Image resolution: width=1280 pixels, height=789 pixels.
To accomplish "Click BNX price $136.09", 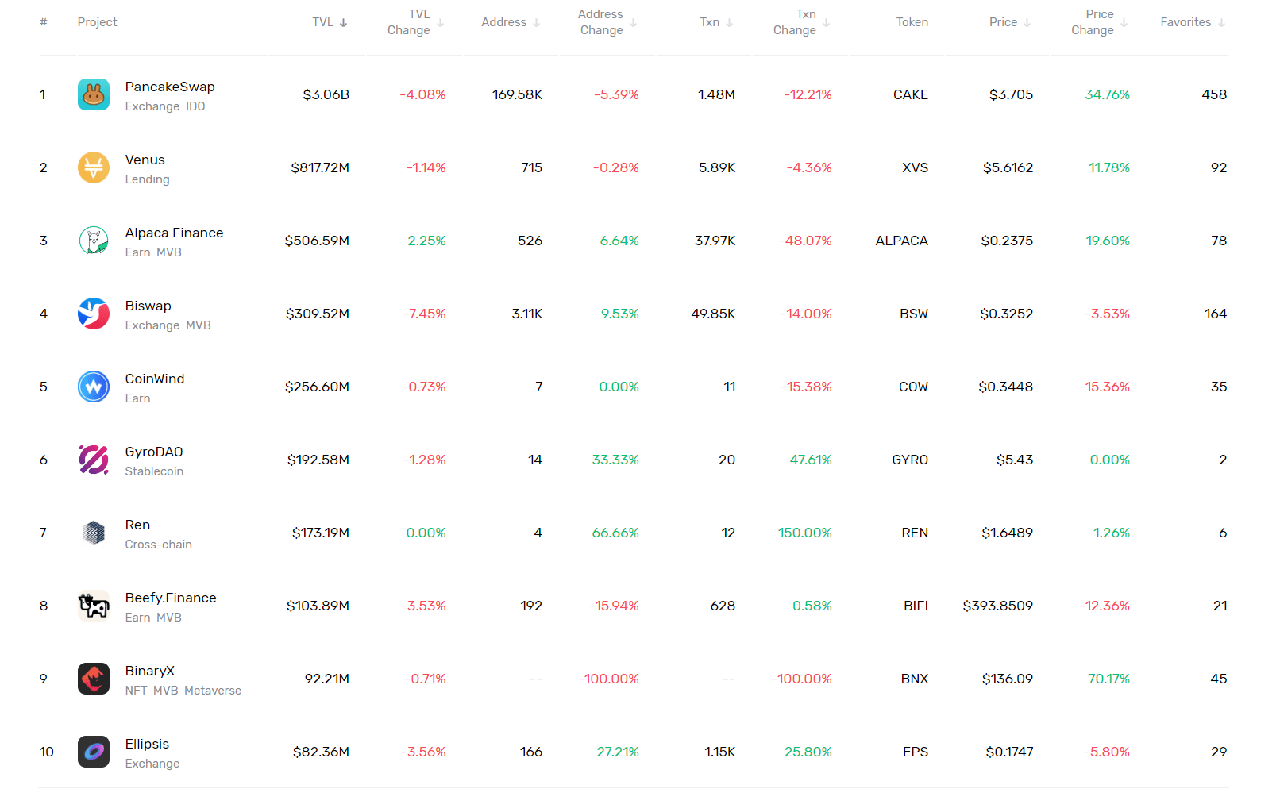I will [1008, 679].
